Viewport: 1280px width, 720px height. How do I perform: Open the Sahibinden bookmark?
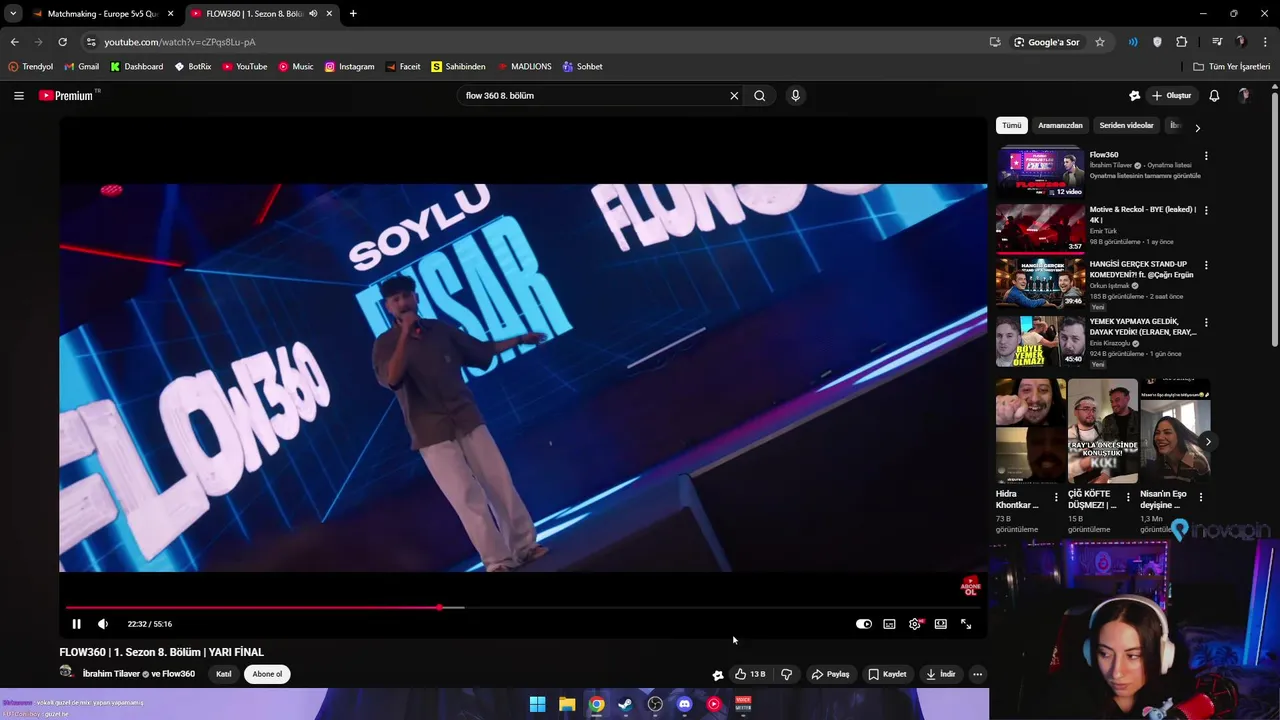(x=458, y=67)
